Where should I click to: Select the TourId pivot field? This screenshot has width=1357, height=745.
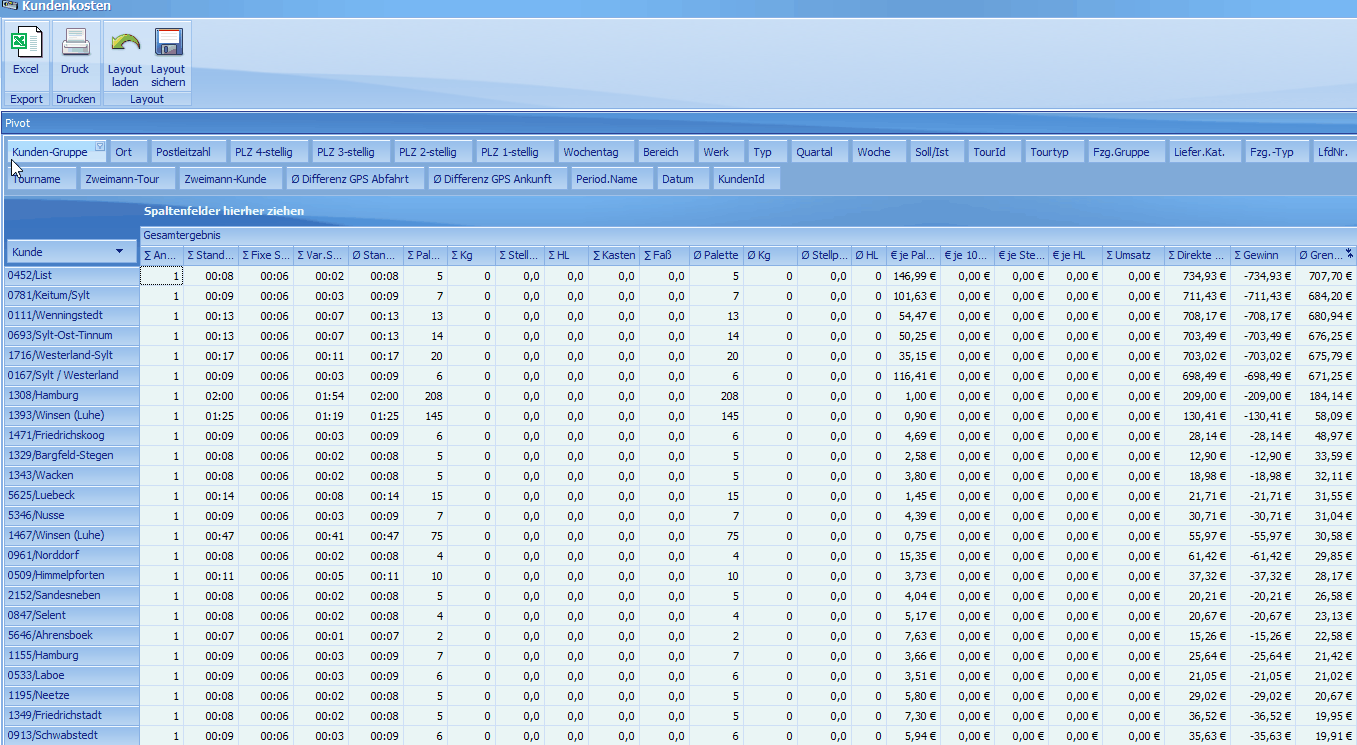click(994, 152)
